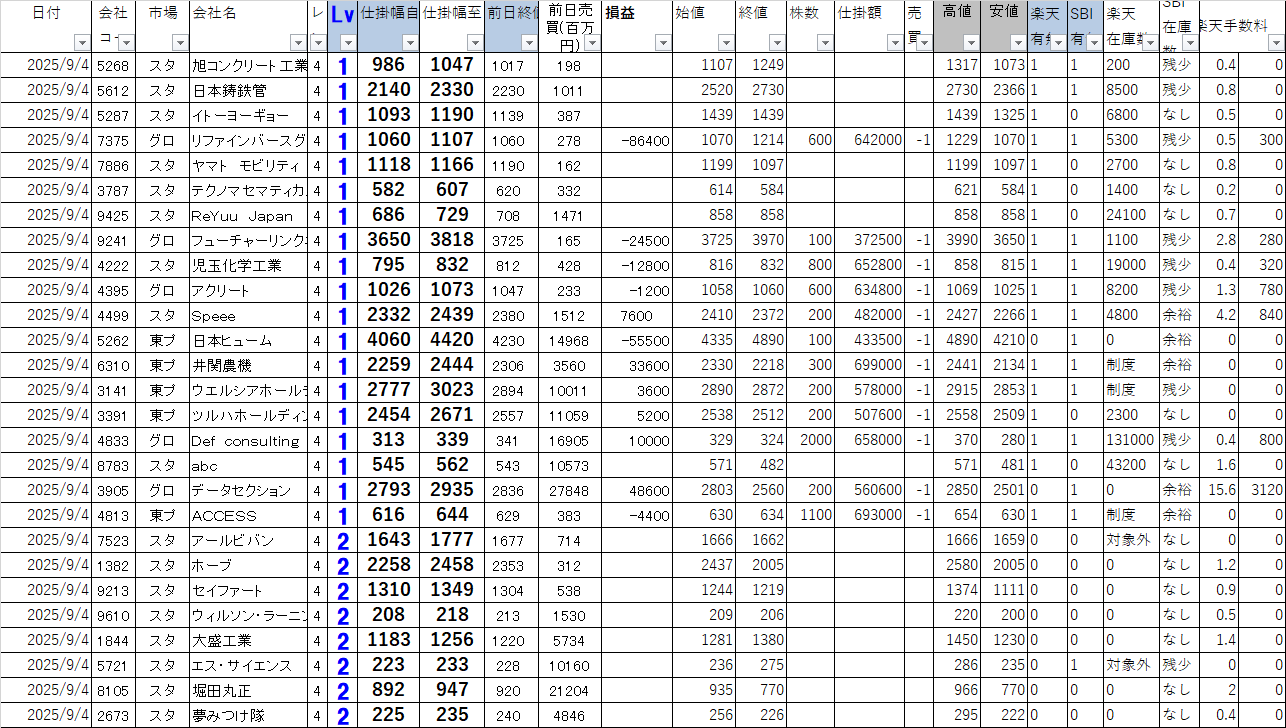Select the ReYuu Japan company name cell
This screenshot has width=1286, height=728.
pyautogui.click(x=249, y=215)
